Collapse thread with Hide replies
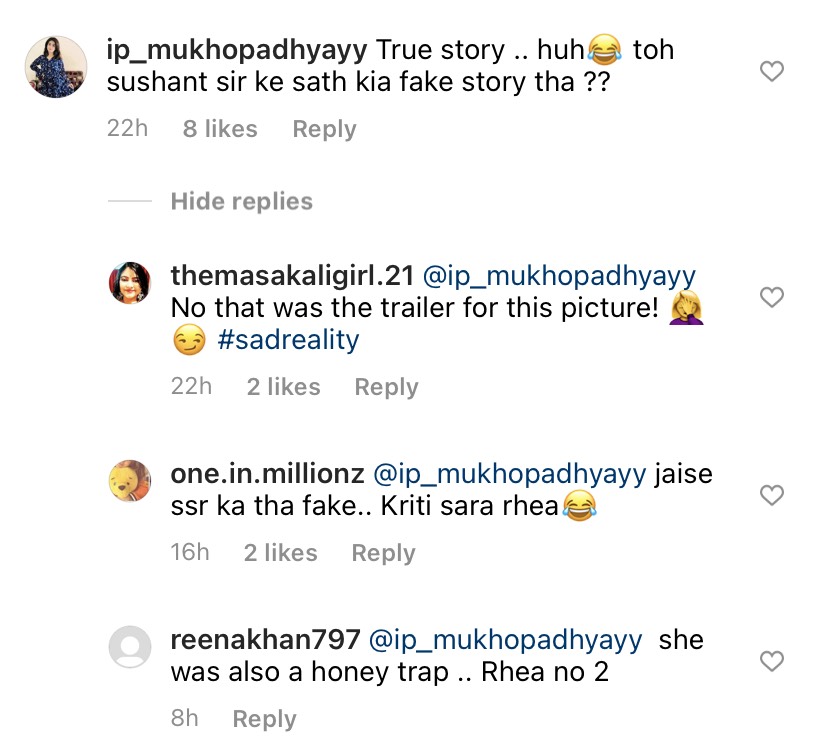828x749 pixels. tap(241, 202)
